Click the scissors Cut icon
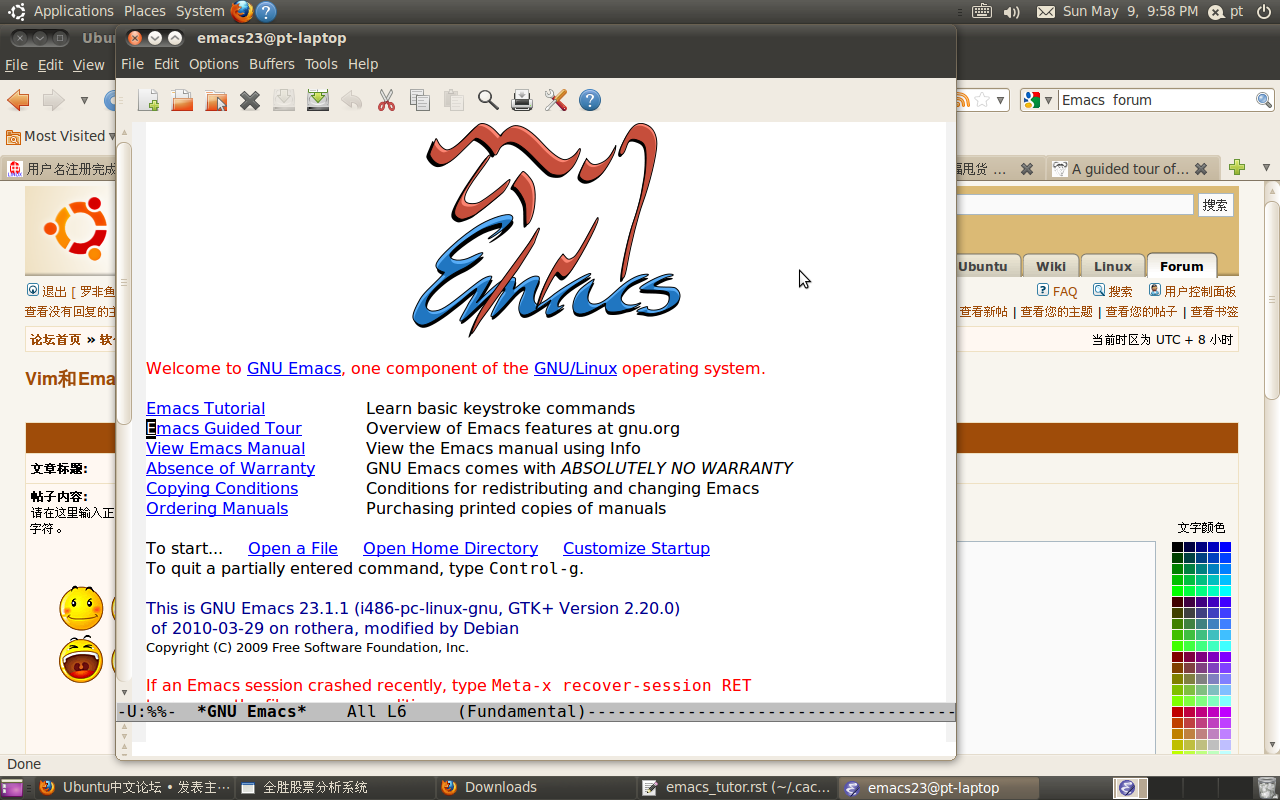The height and width of the screenshot is (800, 1280). click(386, 100)
